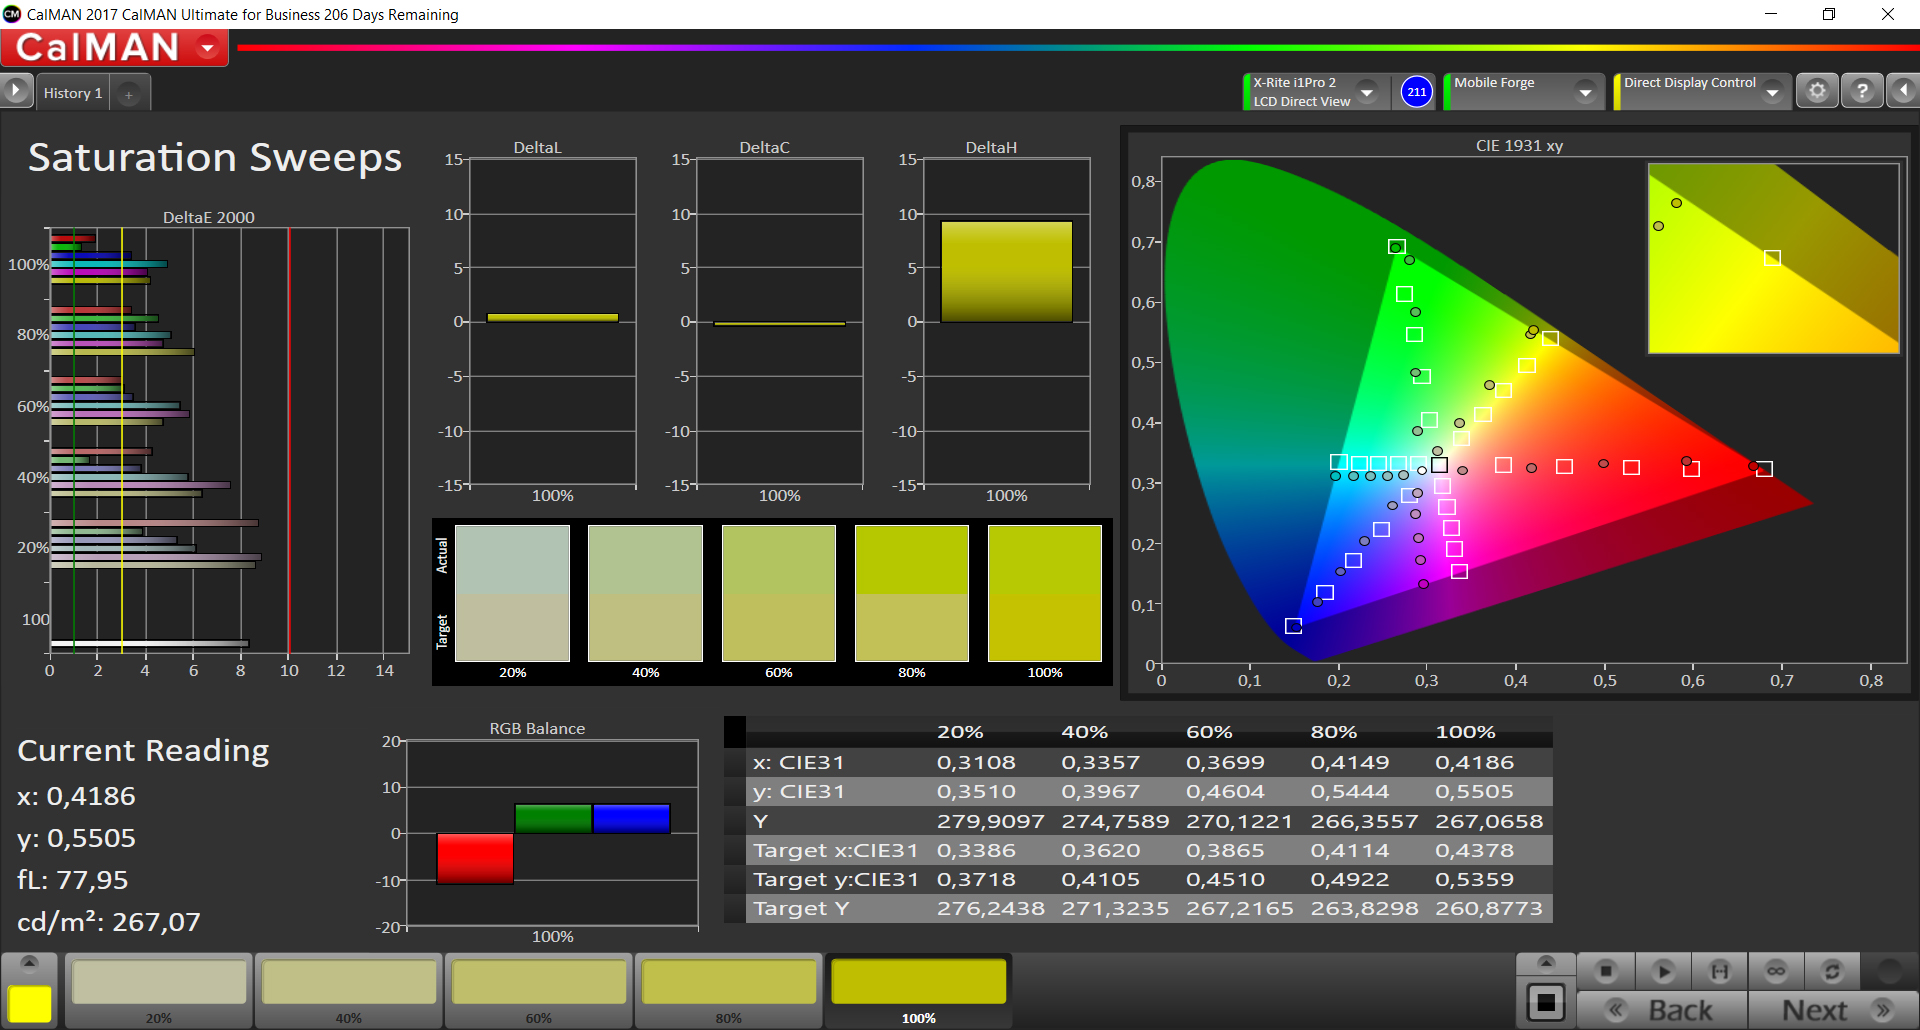
Task: Collapse the right side panel arrow
Action: click(x=1903, y=92)
